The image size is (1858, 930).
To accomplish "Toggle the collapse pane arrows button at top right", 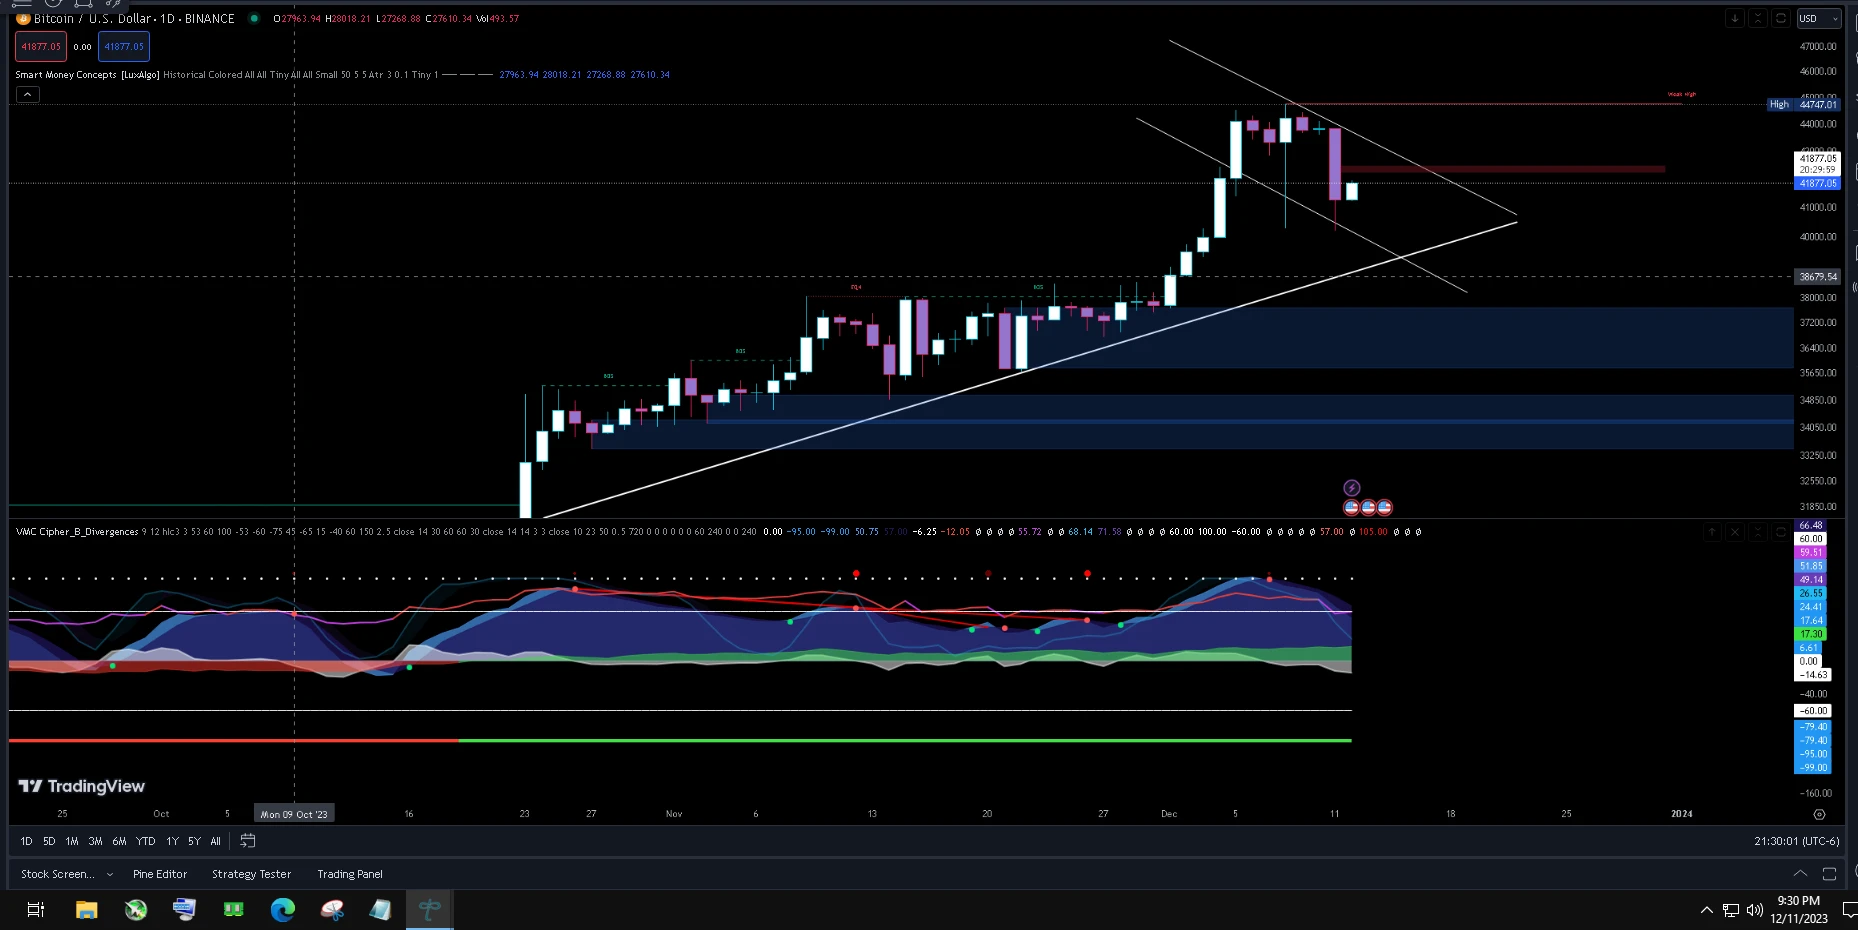I will point(1758,18).
